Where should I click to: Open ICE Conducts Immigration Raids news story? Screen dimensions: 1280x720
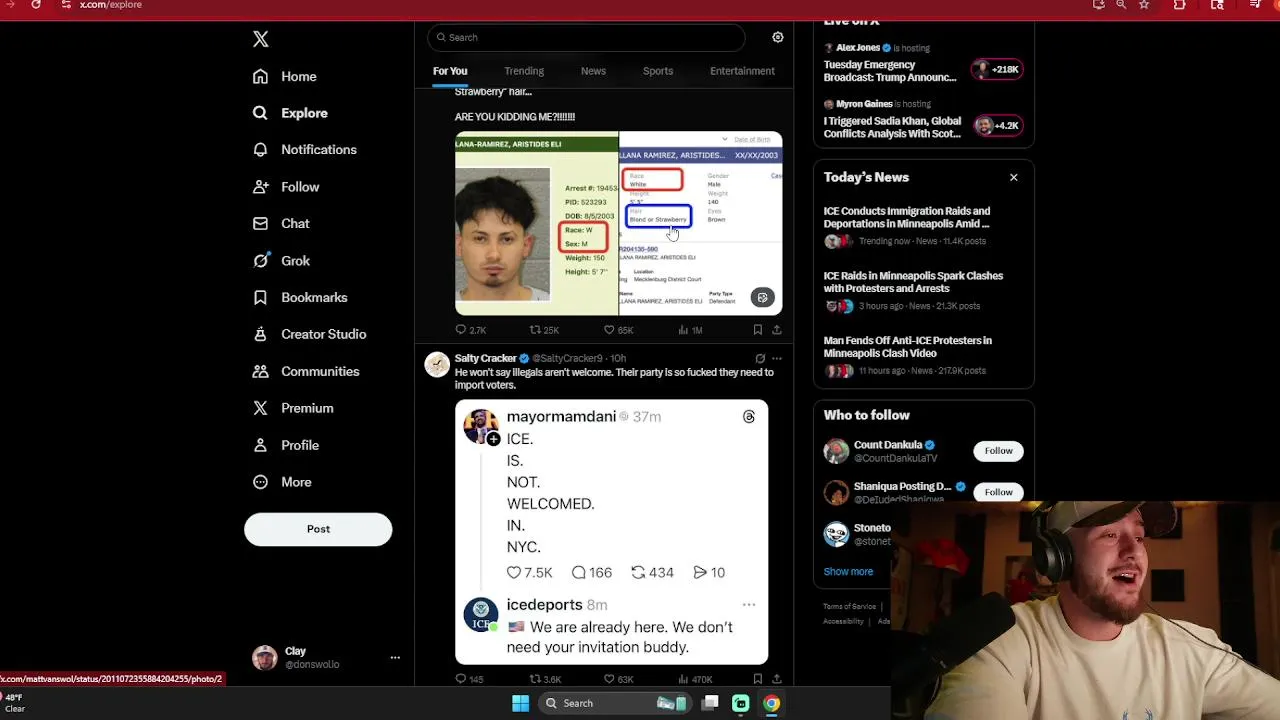coord(923,226)
